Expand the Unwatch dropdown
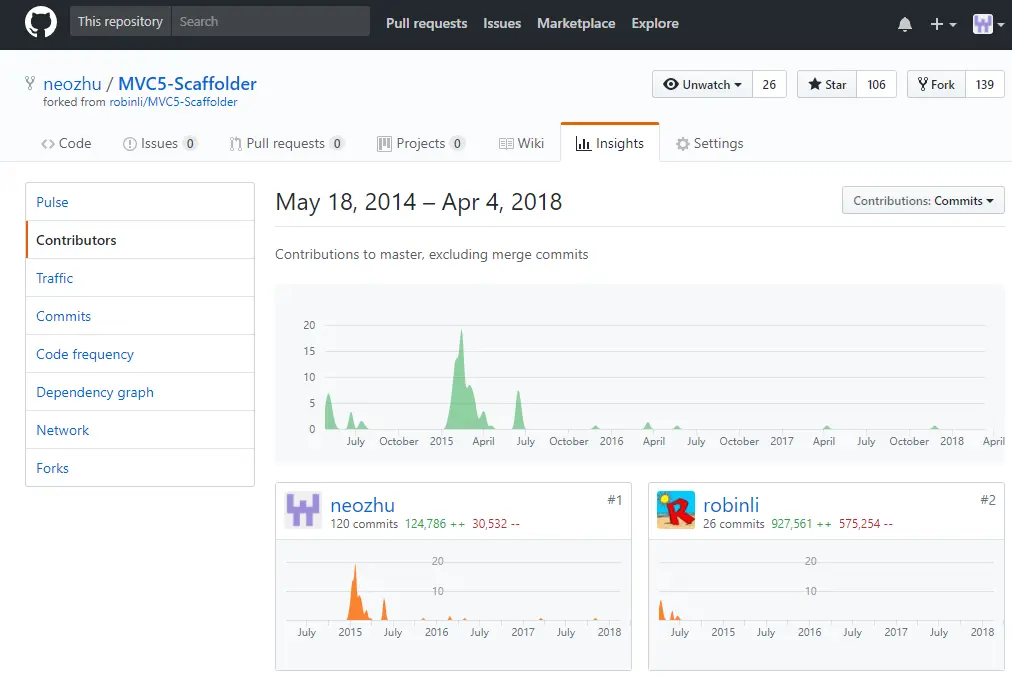Viewport: 1012px width, 678px height. 702,85
